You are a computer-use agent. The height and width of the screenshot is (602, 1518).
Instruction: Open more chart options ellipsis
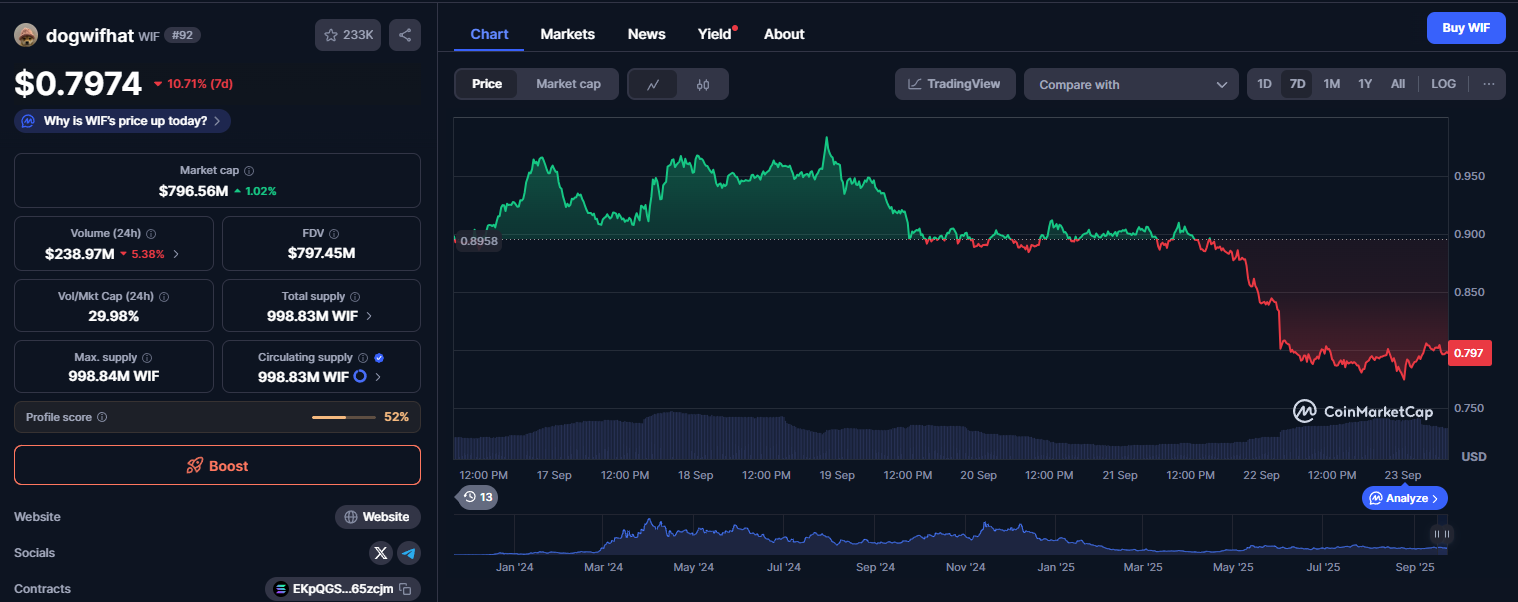tap(1489, 85)
